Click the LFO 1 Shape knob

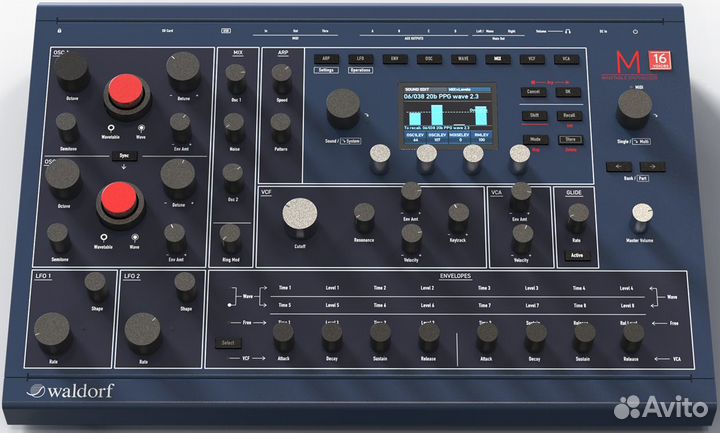coord(96,287)
